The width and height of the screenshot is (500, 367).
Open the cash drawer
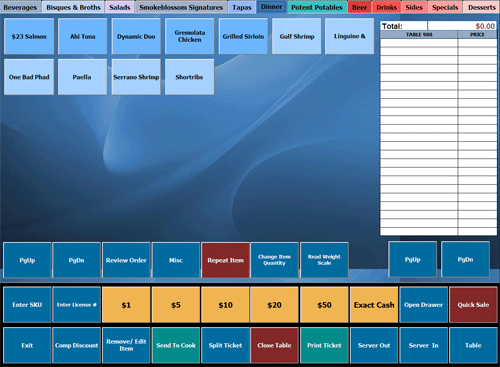(424, 305)
